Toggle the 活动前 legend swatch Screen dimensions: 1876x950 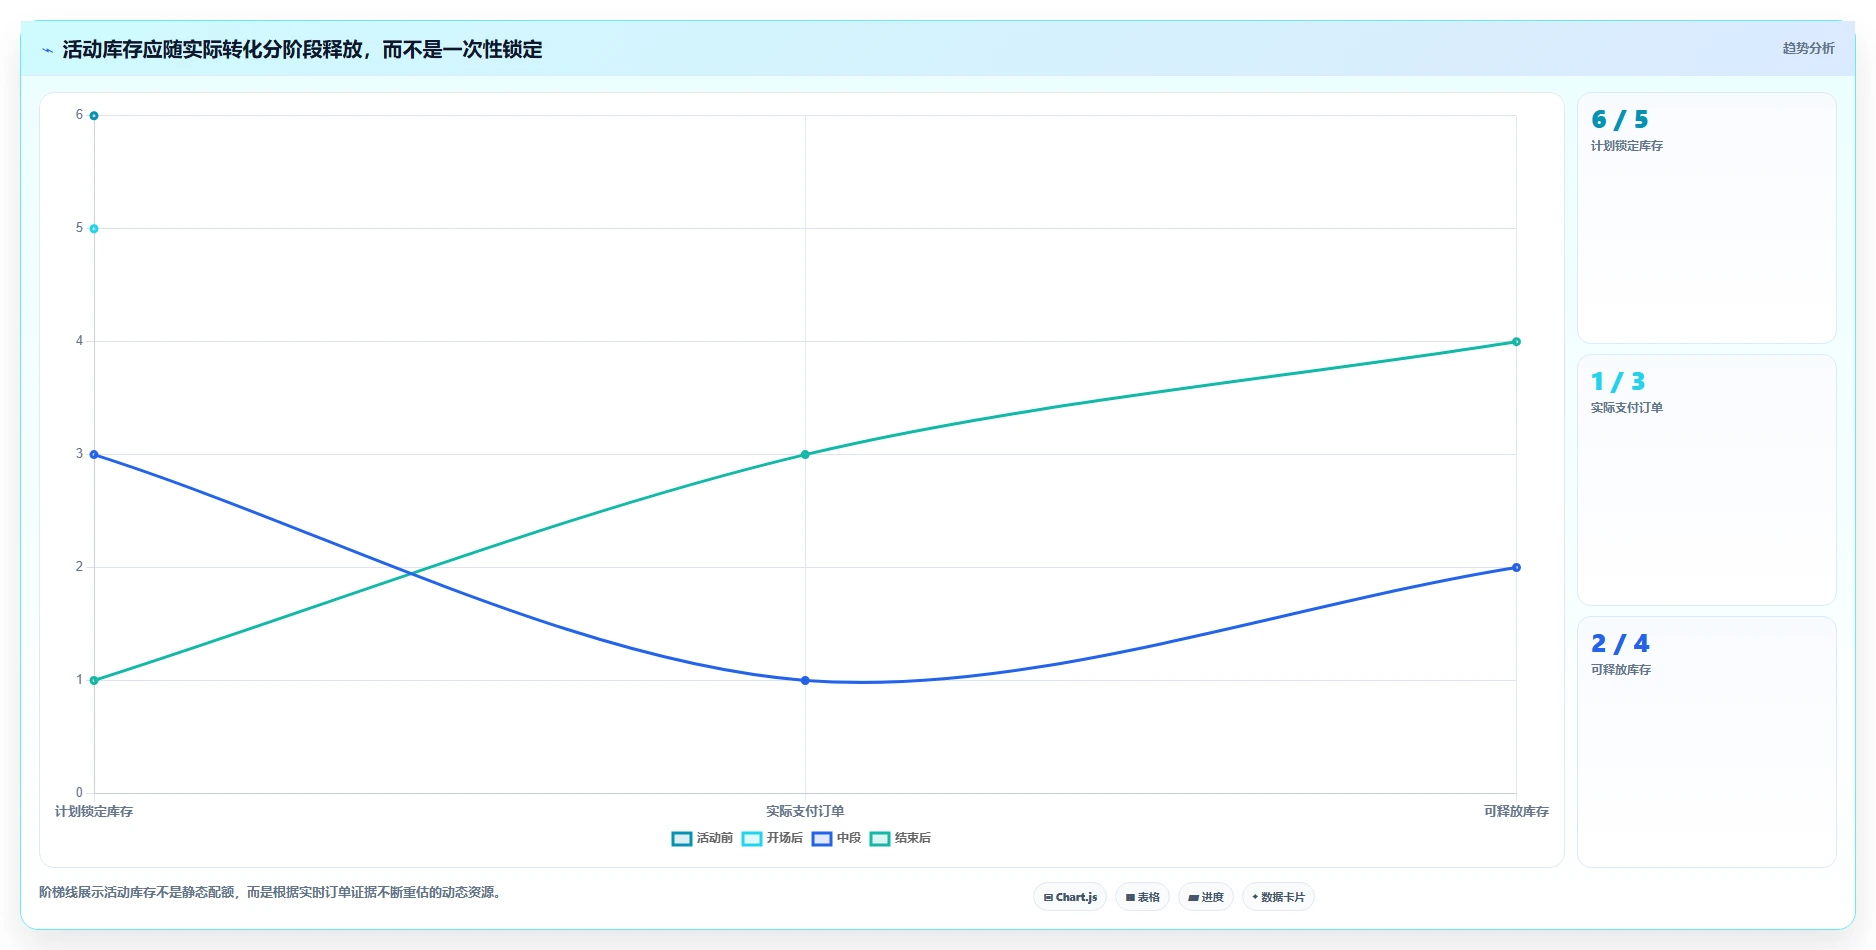pos(682,839)
